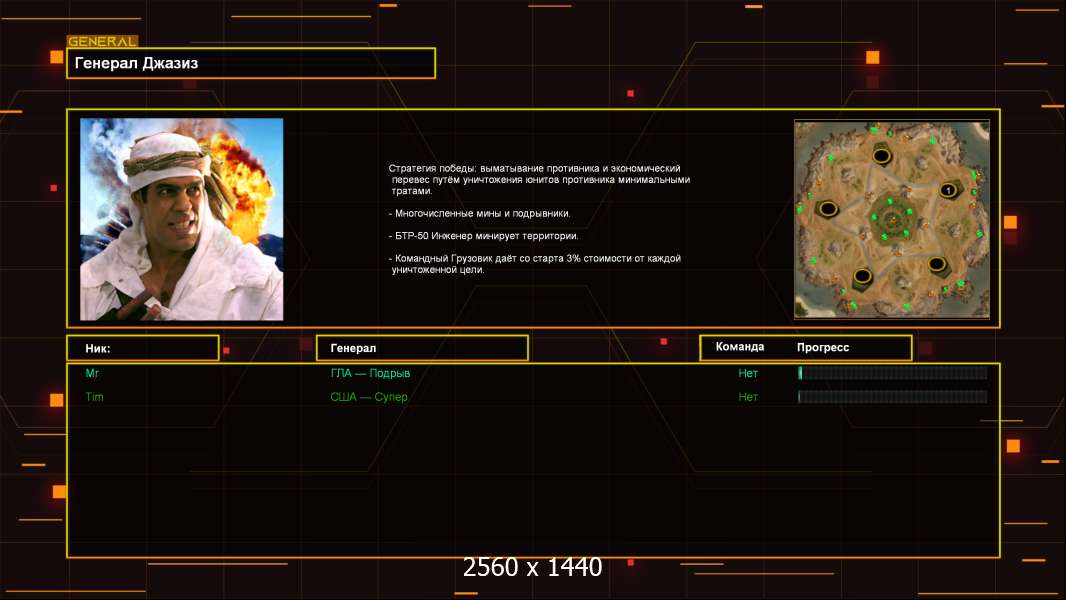Click the 'Командный Грузовик' description line

coord(534,264)
